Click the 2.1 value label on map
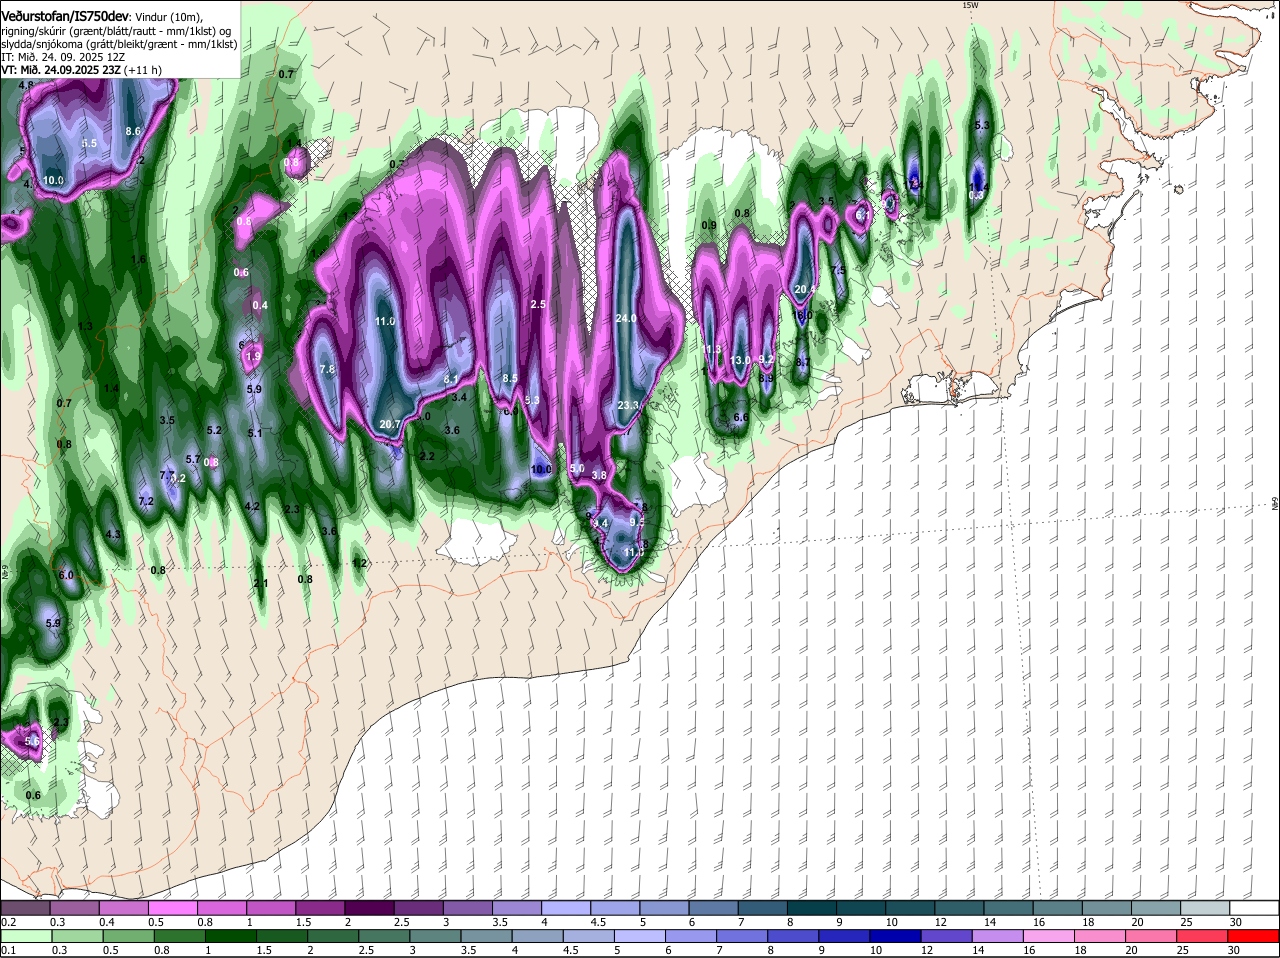1280x958 pixels. pyautogui.click(x=261, y=583)
